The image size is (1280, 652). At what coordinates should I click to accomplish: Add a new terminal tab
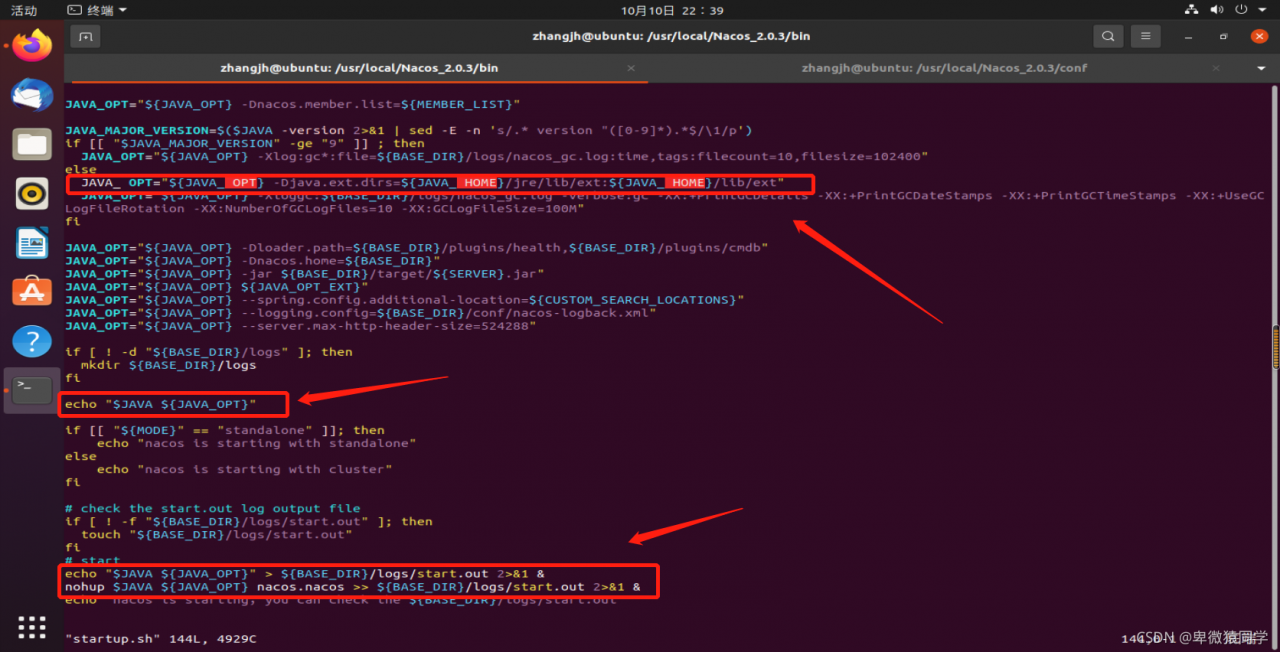(85, 36)
